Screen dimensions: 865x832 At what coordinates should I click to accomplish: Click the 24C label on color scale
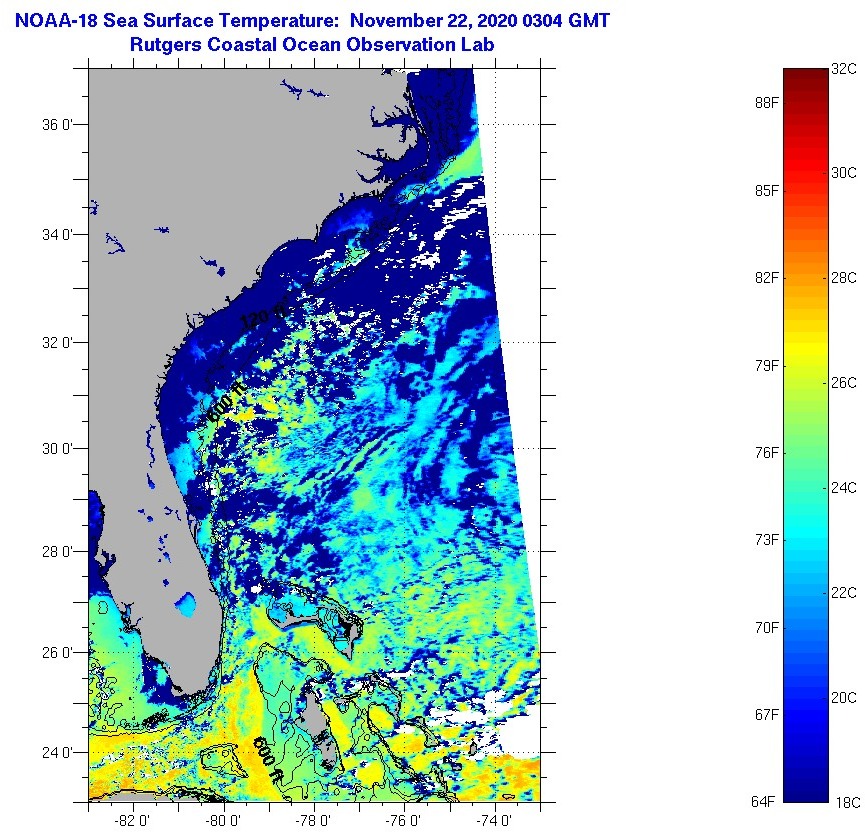844,488
